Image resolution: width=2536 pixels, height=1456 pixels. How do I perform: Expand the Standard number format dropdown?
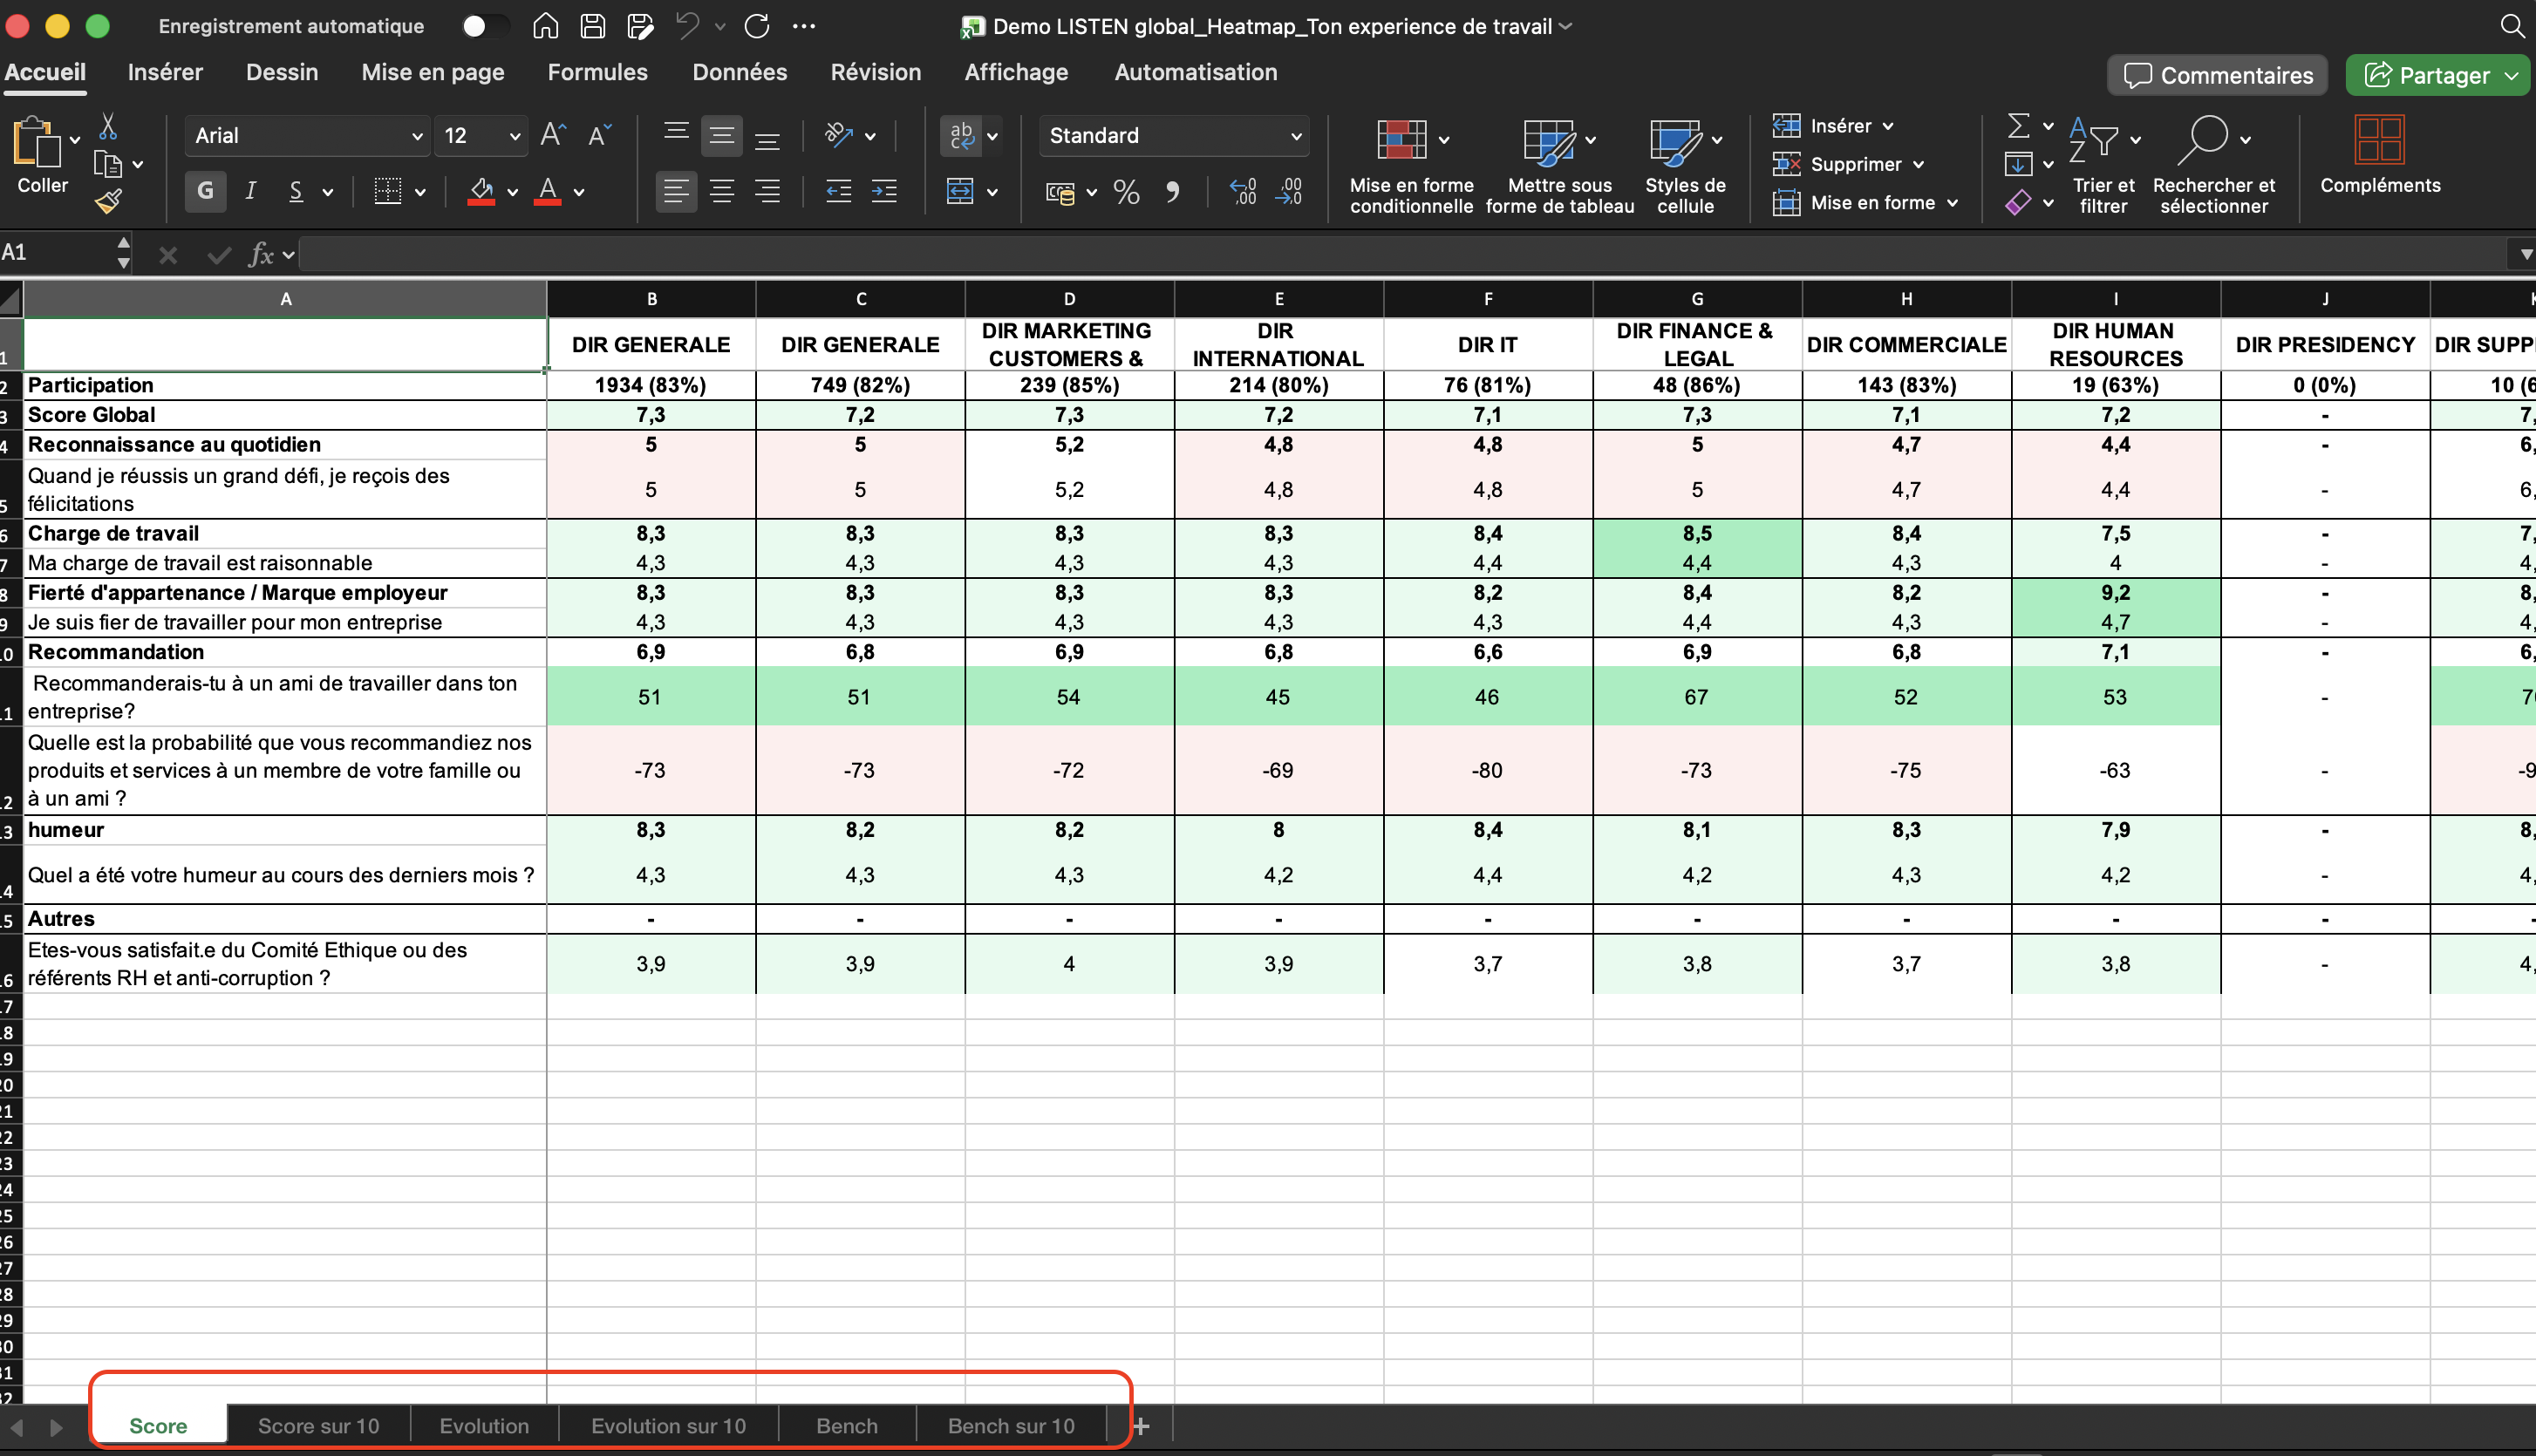click(1174, 136)
